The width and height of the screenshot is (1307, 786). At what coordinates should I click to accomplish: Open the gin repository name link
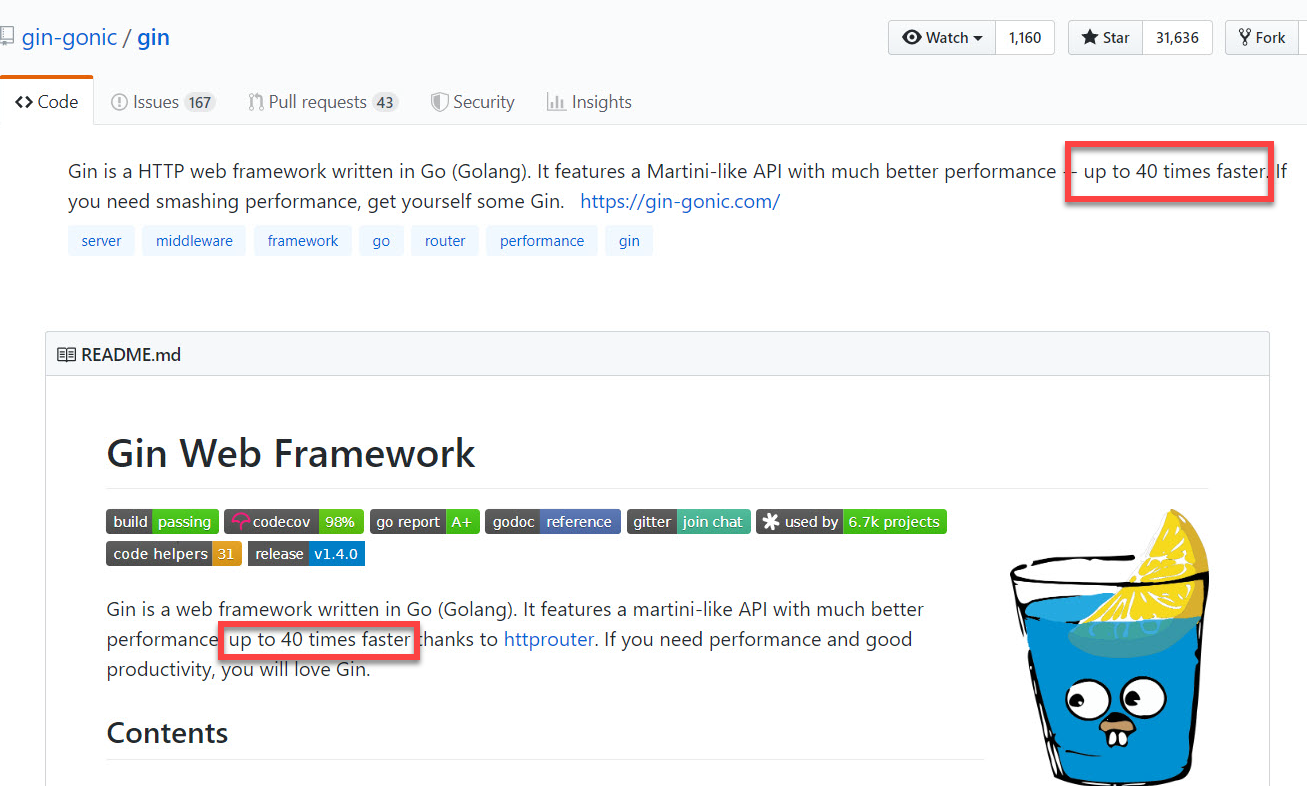tap(153, 38)
